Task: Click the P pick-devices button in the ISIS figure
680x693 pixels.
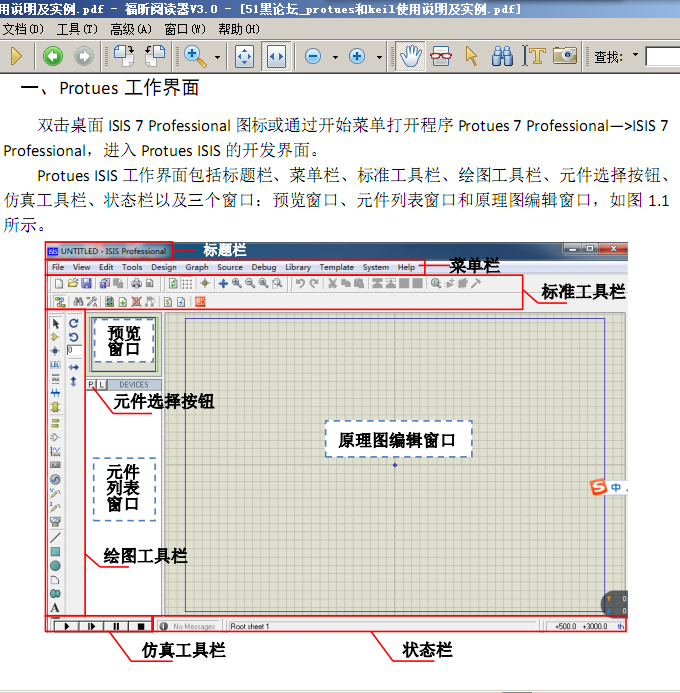Action: click(x=91, y=384)
